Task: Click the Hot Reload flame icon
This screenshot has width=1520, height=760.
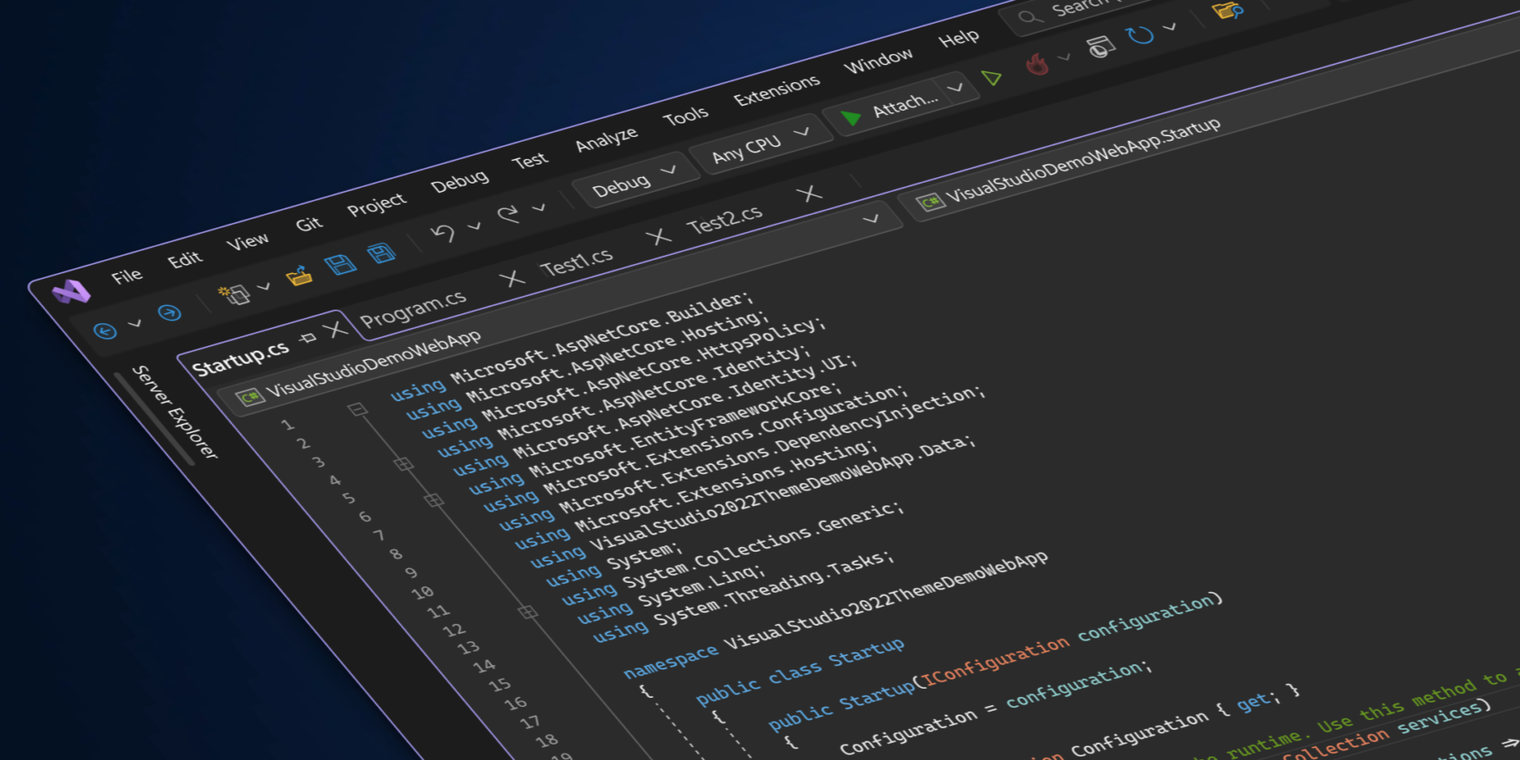Action: coord(1037,64)
